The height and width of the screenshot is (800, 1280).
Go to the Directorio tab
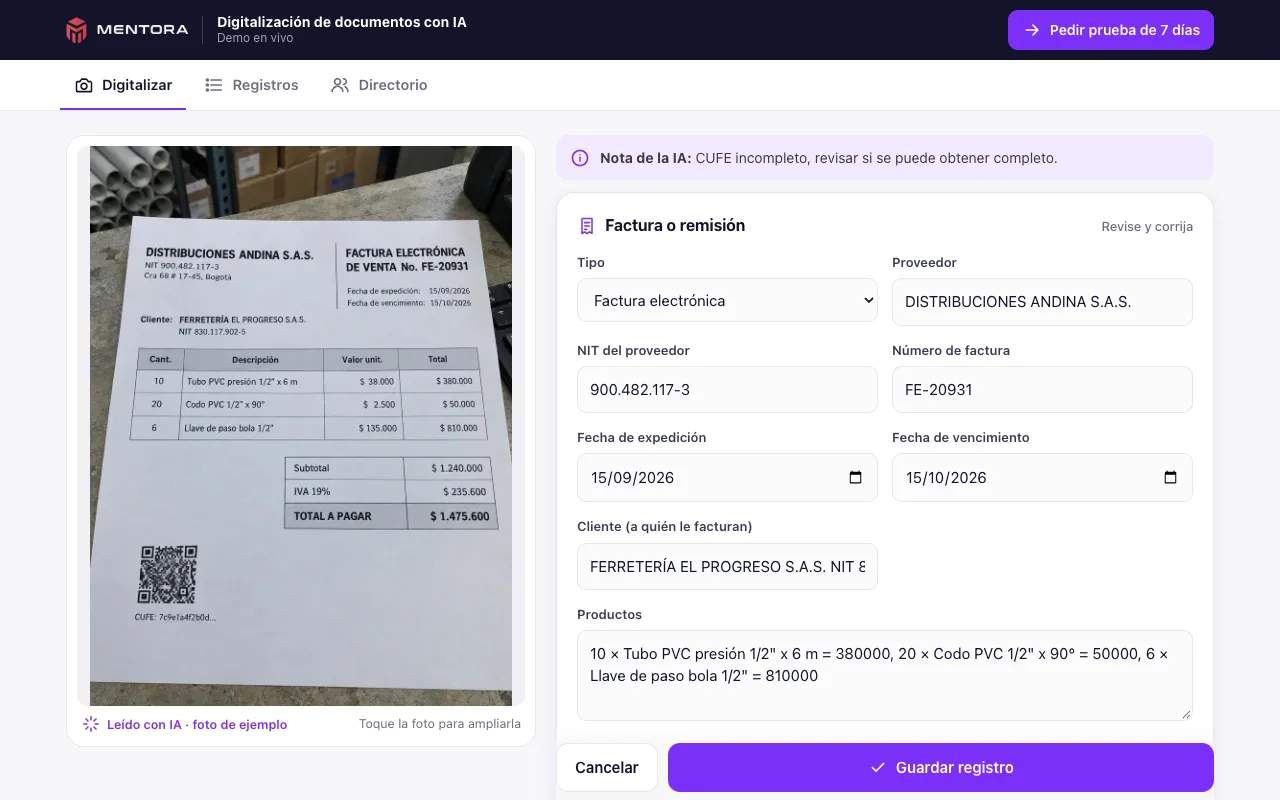pos(379,86)
